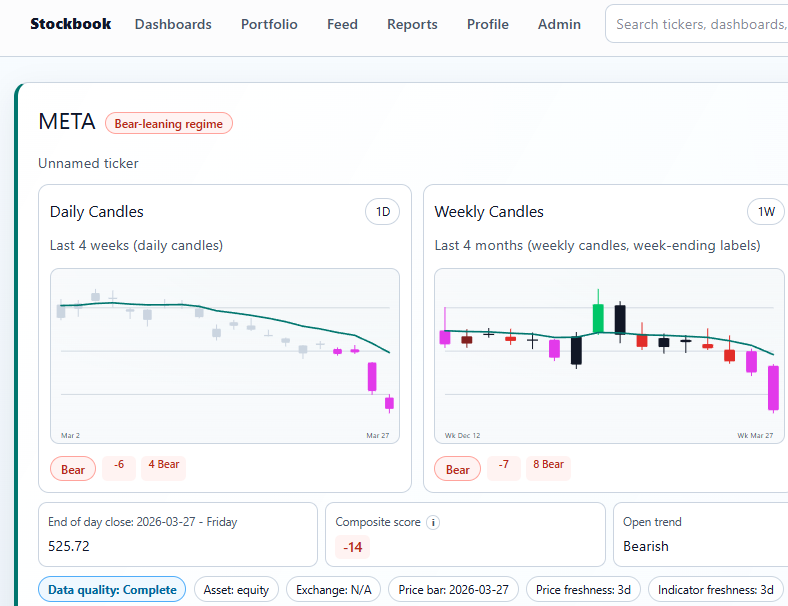788x606 pixels.
Task: Click the Bear-leaning regime badge
Action: (x=168, y=124)
